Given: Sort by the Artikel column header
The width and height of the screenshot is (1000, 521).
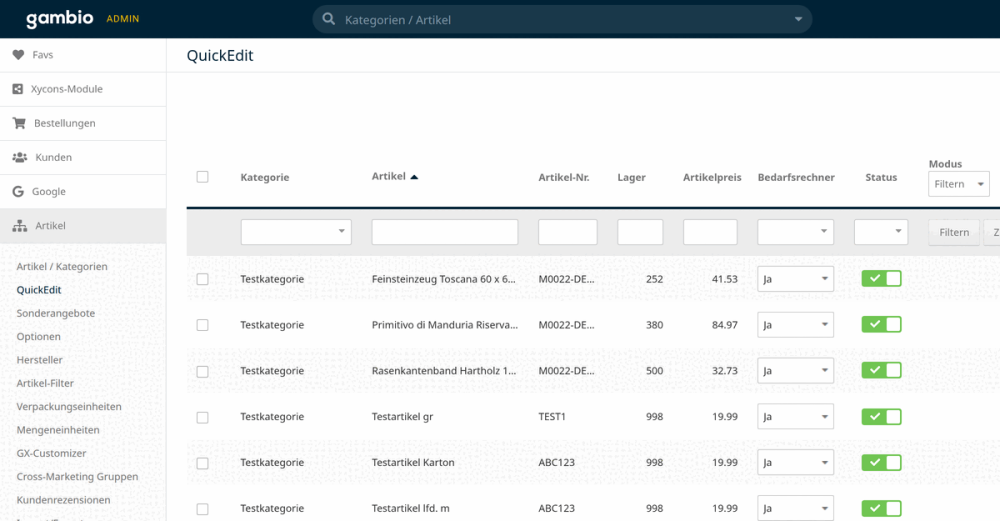Looking at the screenshot, I should [388, 176].
